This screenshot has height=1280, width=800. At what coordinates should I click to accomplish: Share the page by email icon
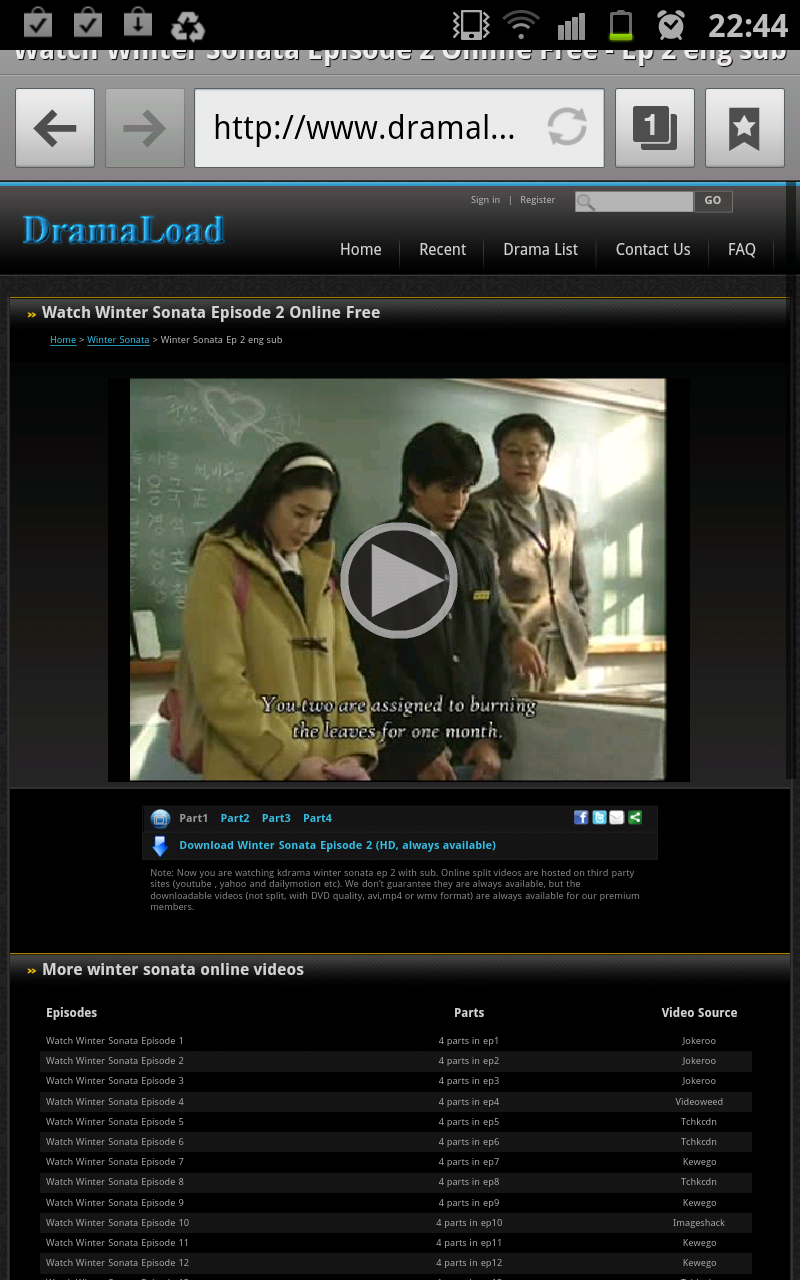pyautogui.click(x=617, y=817)
